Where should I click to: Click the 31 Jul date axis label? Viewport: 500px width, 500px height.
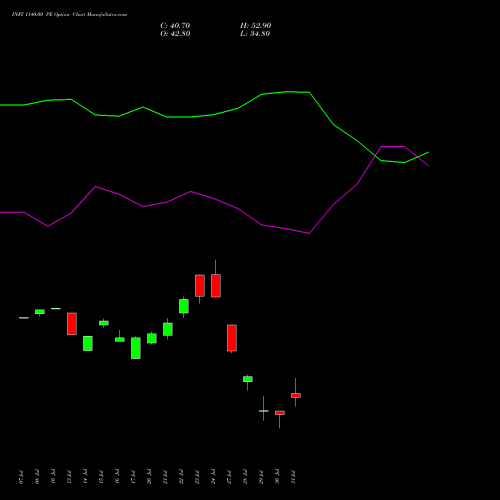tap(293, 477)
